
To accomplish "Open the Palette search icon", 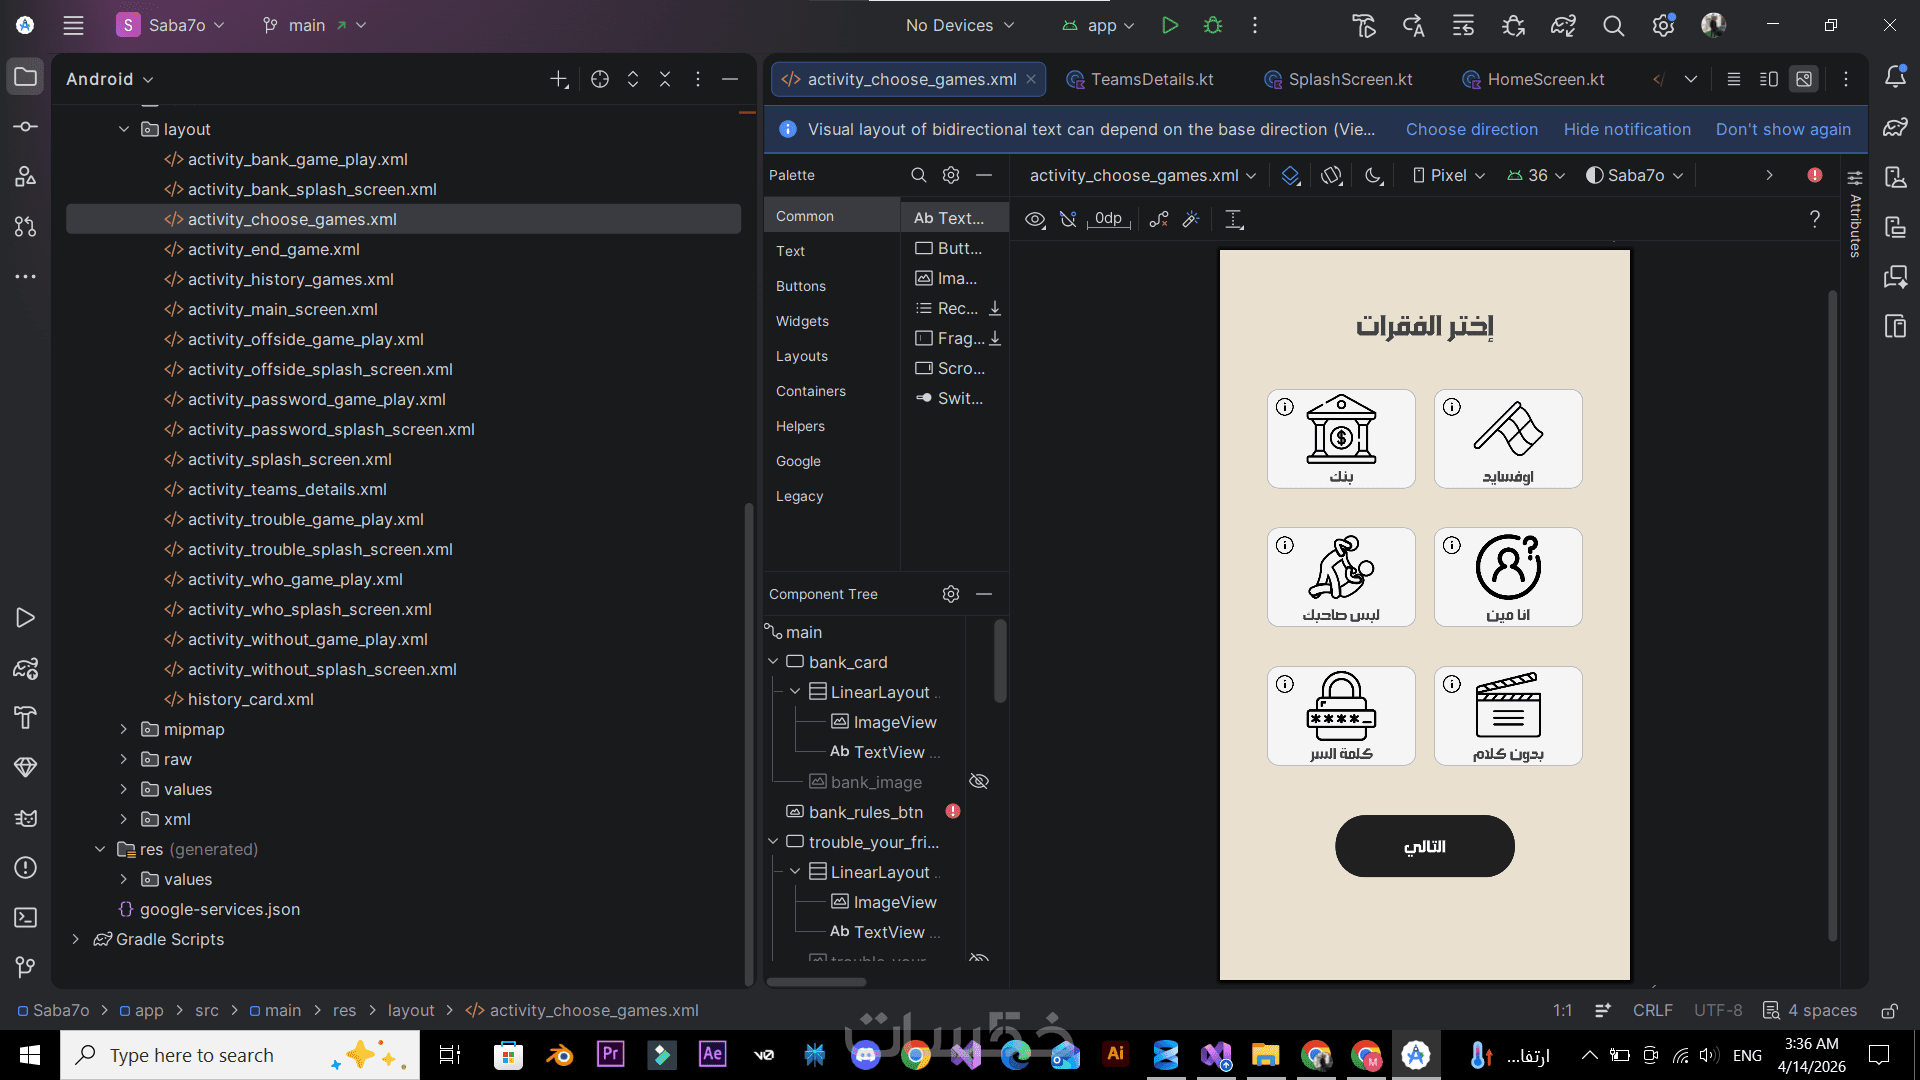I will click(918, 175).
